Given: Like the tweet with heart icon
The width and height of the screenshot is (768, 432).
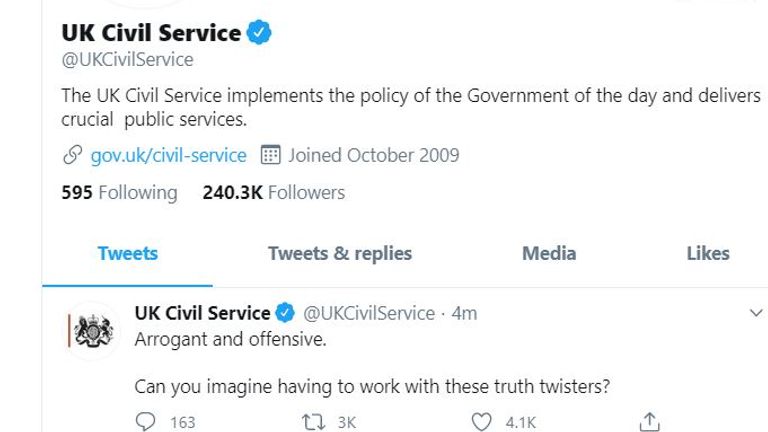Looking at the screenshot, I should (x=481, y=422).
